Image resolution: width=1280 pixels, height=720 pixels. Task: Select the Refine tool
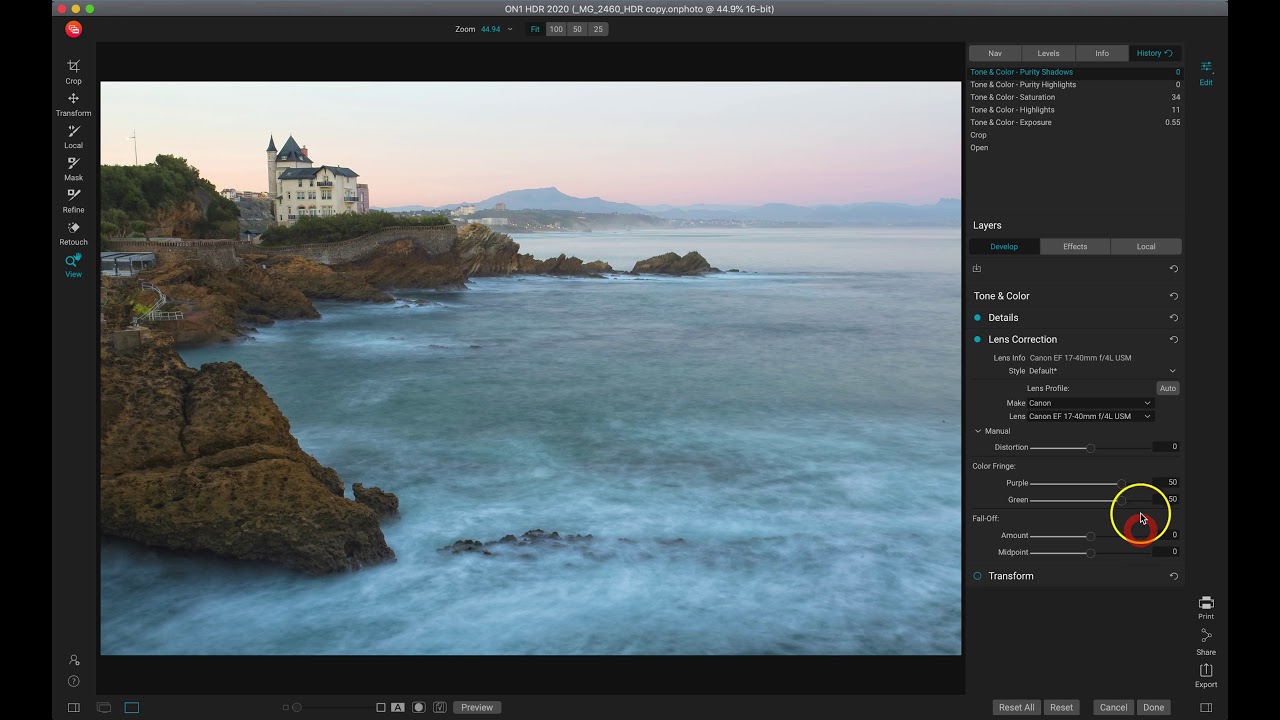[73, 200]
